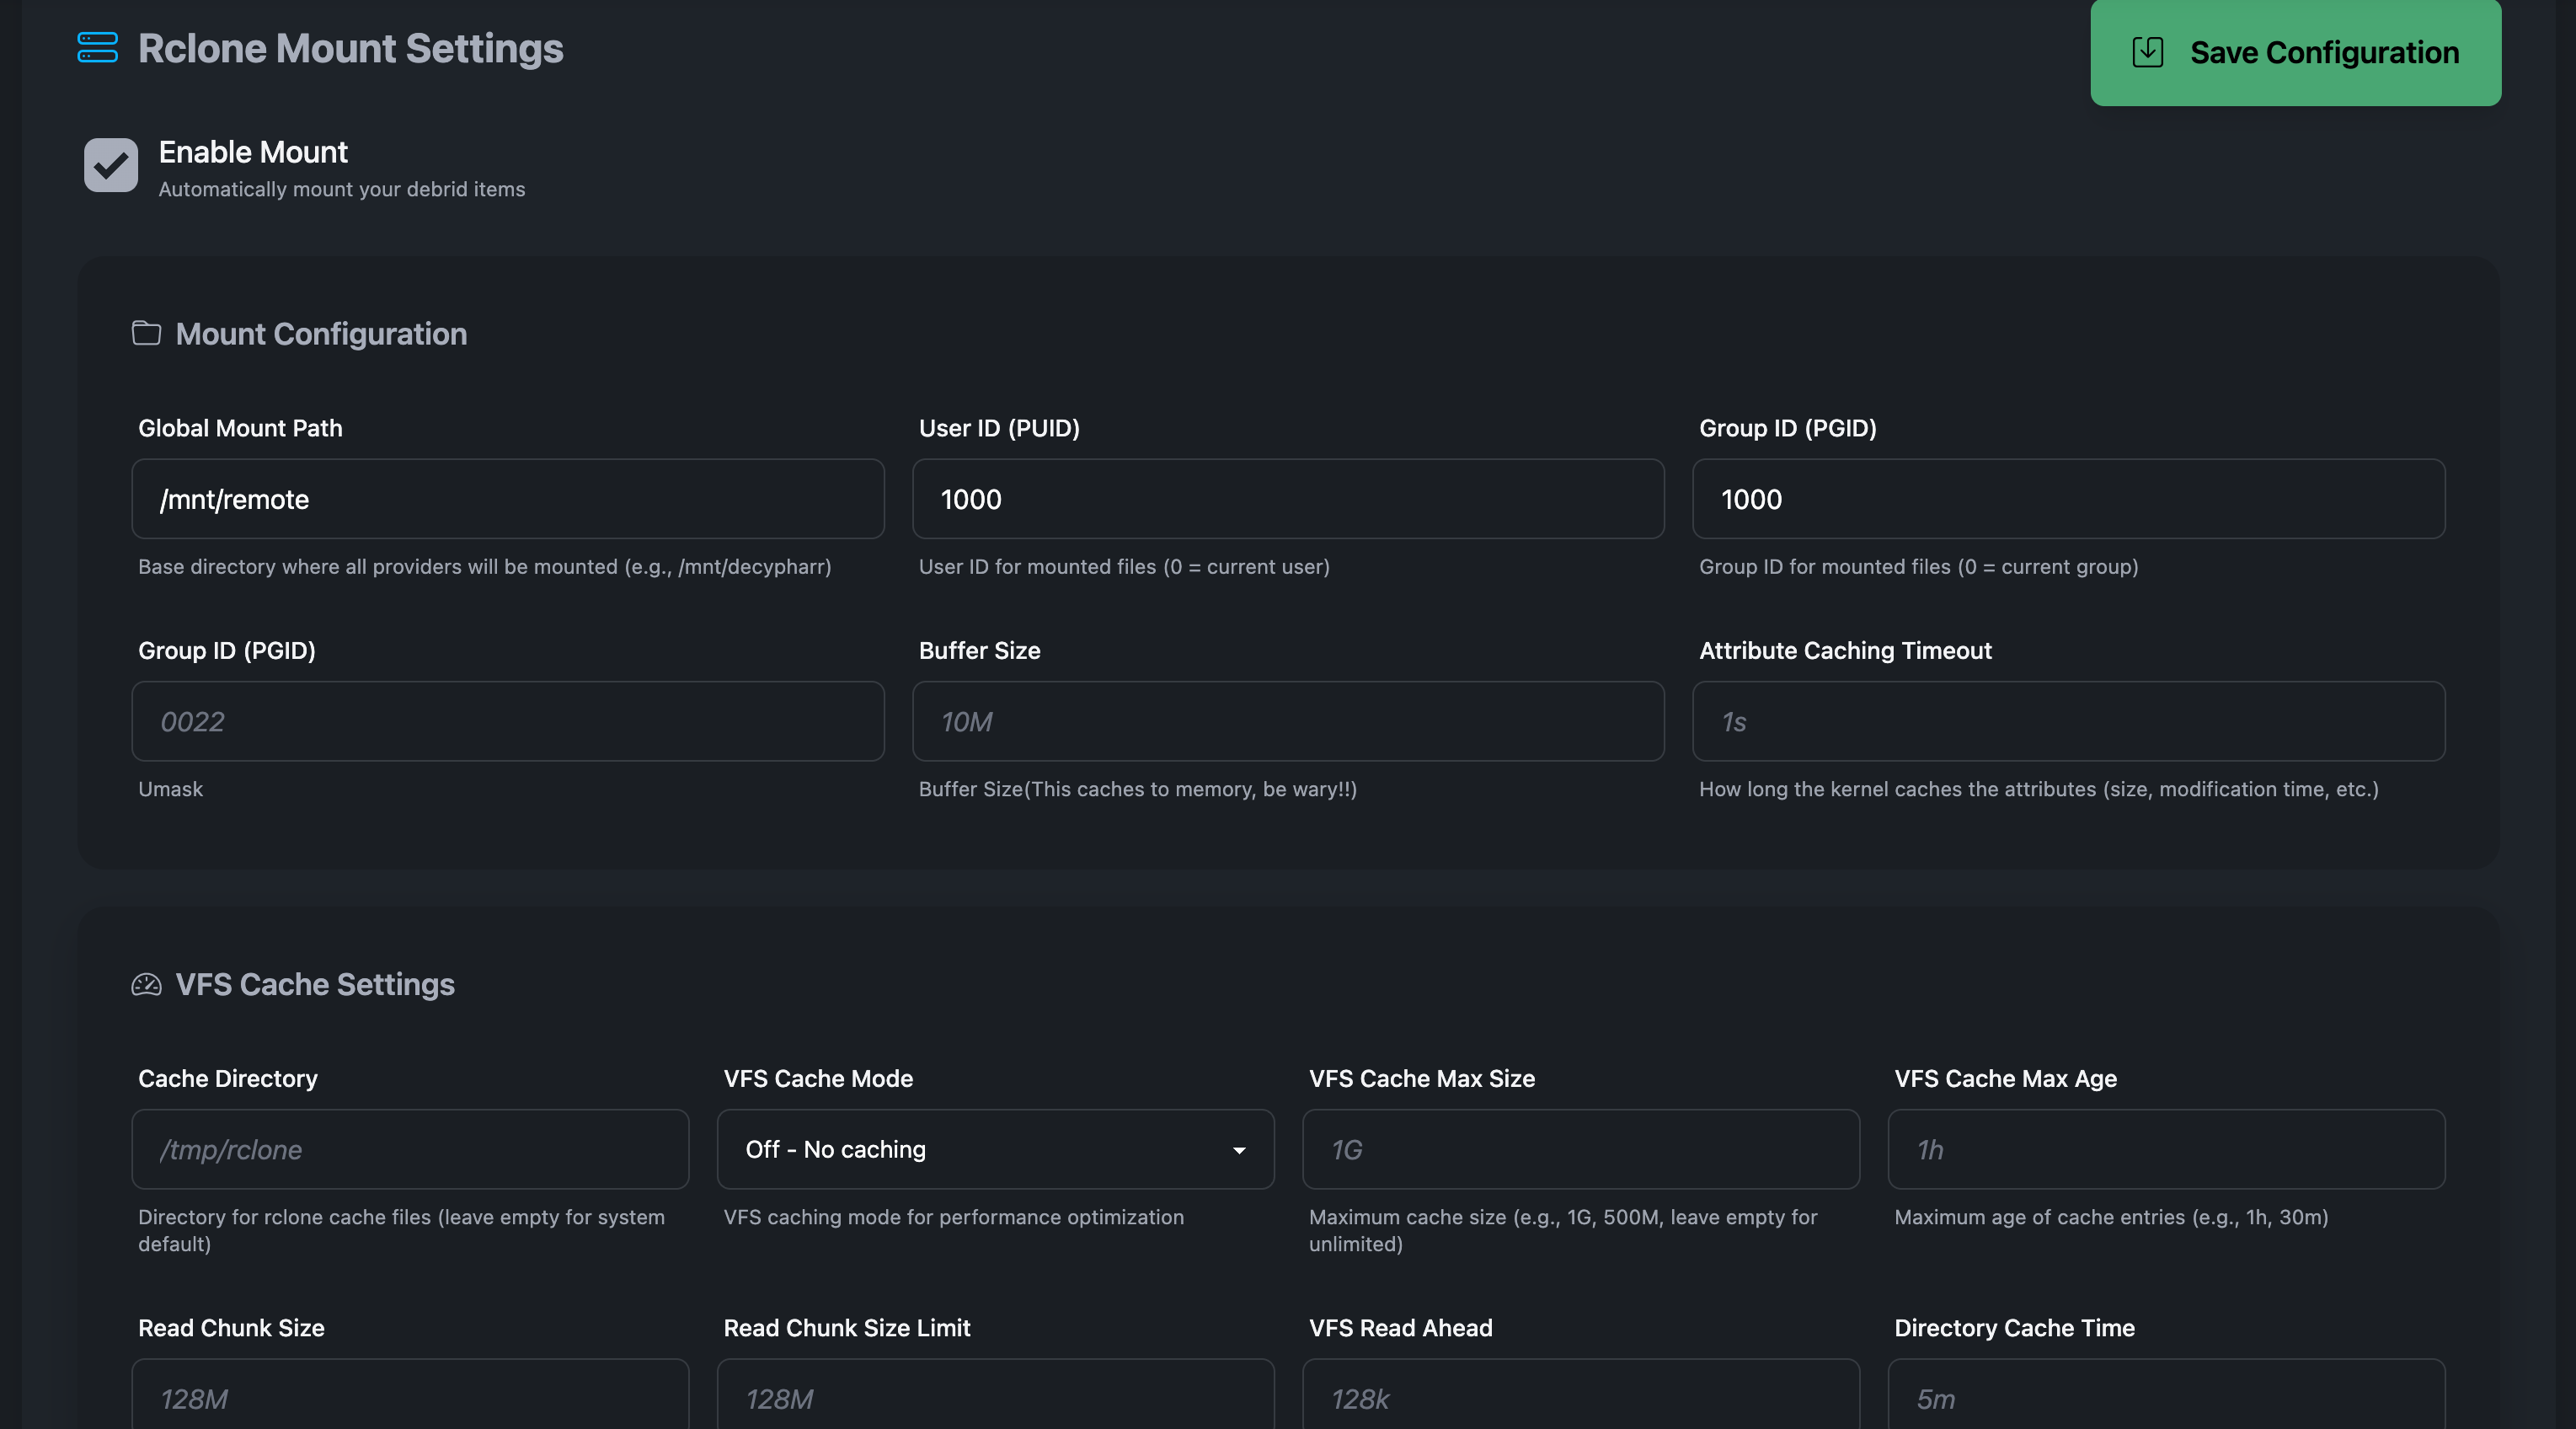The width and height of the screenshot is (2576, 1429).
Task: Click the Cache Directory input field
Action: 410,1149
